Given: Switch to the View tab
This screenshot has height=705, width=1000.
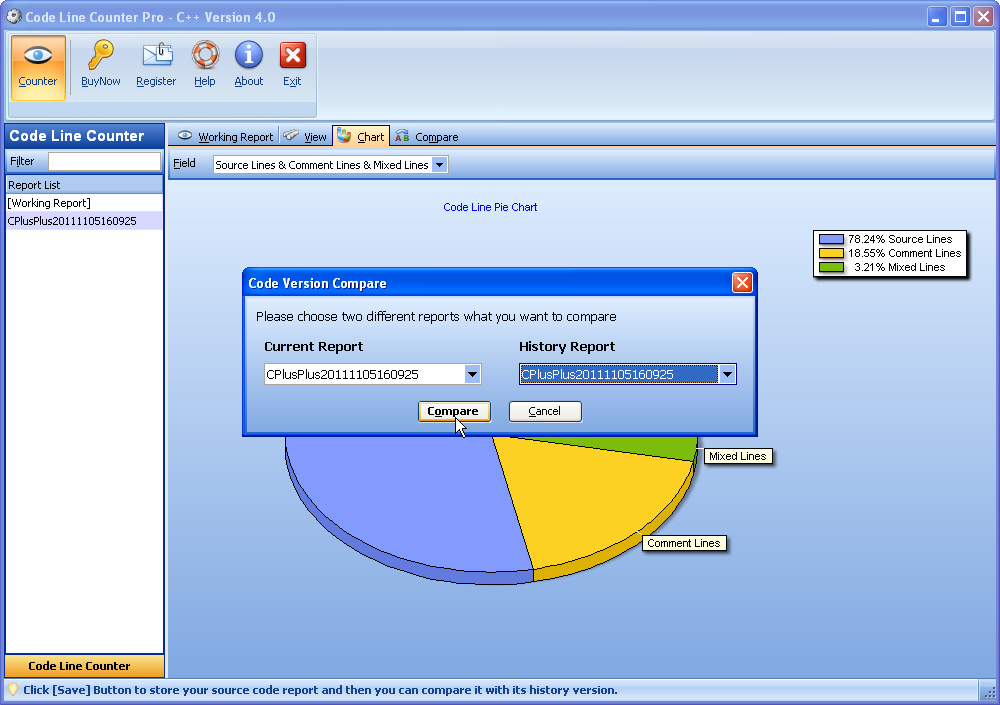Looking at the screenshot, I should pos(305,137).
